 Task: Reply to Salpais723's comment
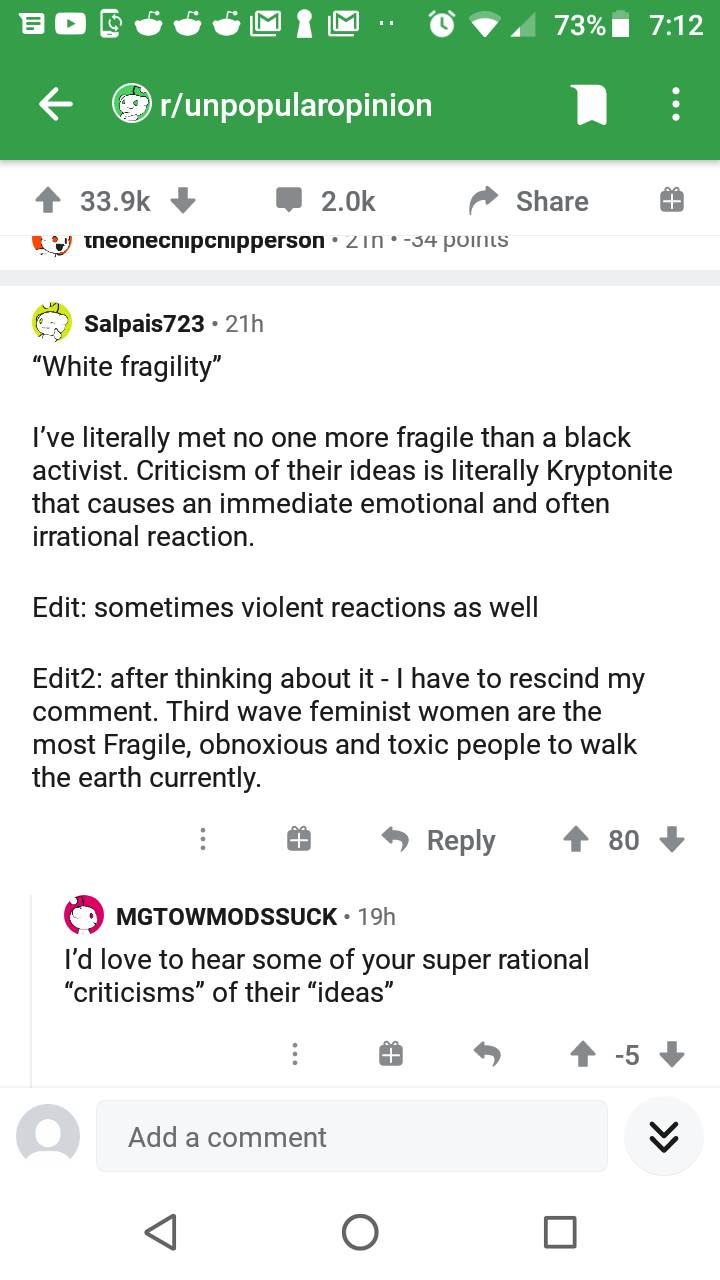[440, 840]
